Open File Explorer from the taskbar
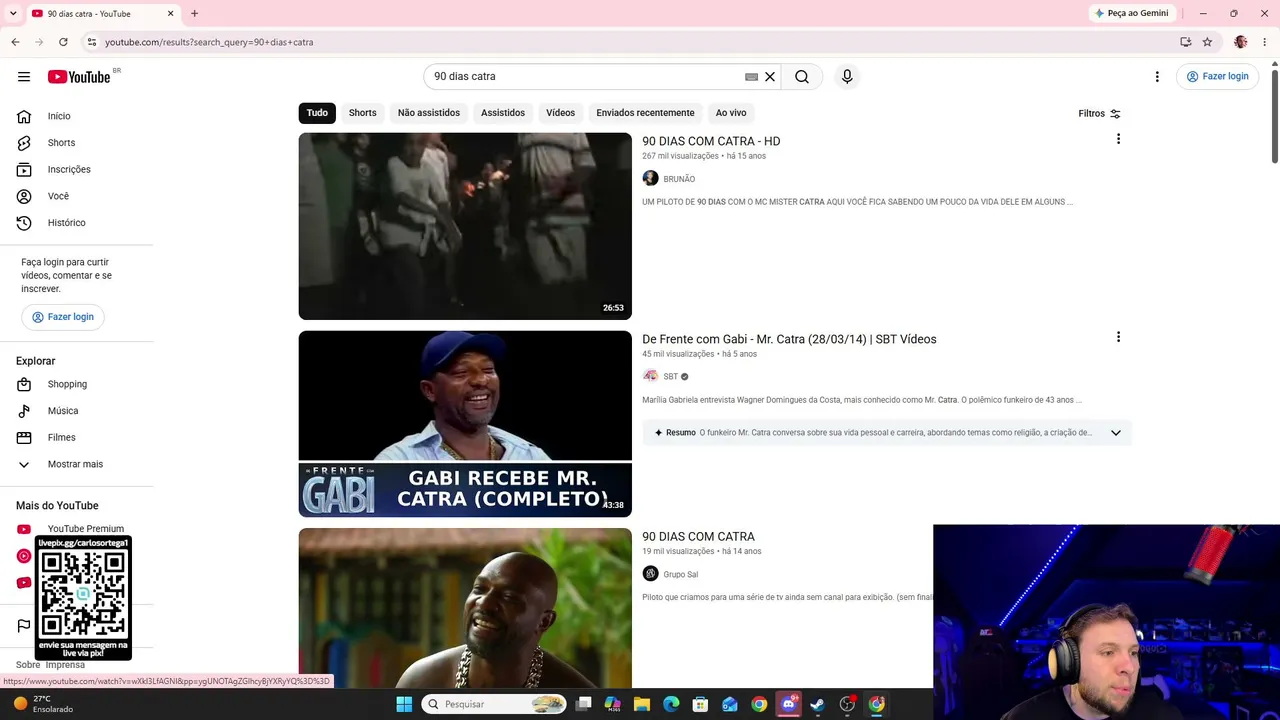1280x720 pixels. 642,704
